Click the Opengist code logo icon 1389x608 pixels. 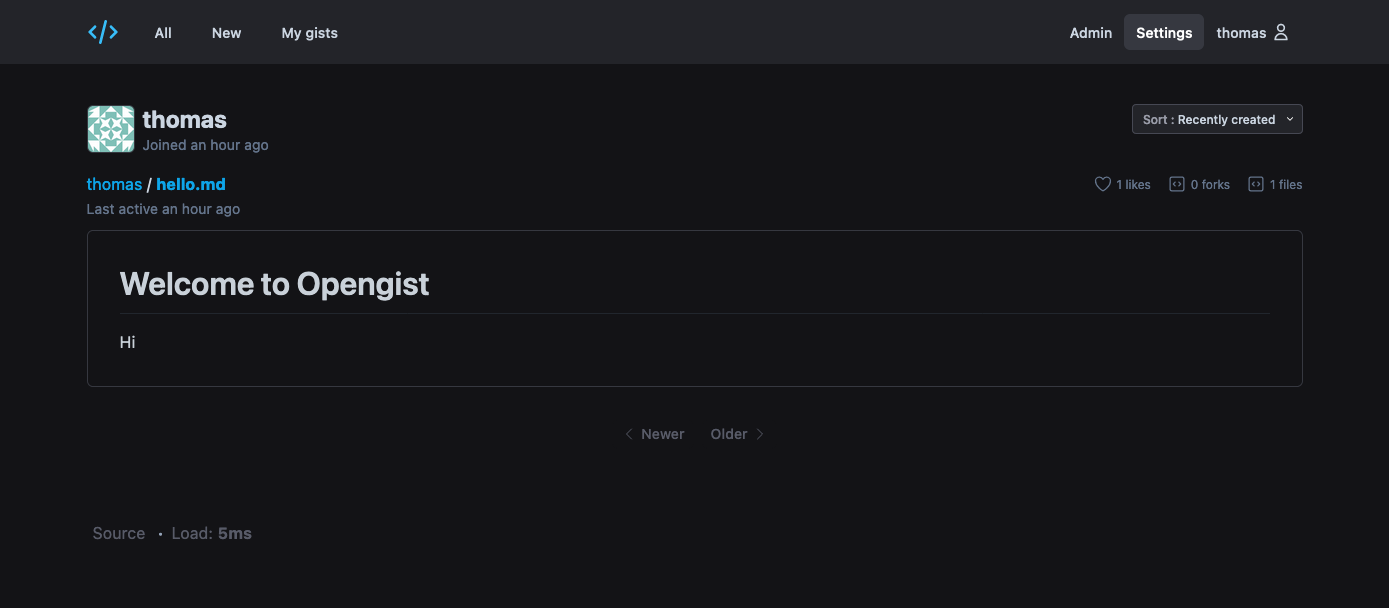pos(103,32)
